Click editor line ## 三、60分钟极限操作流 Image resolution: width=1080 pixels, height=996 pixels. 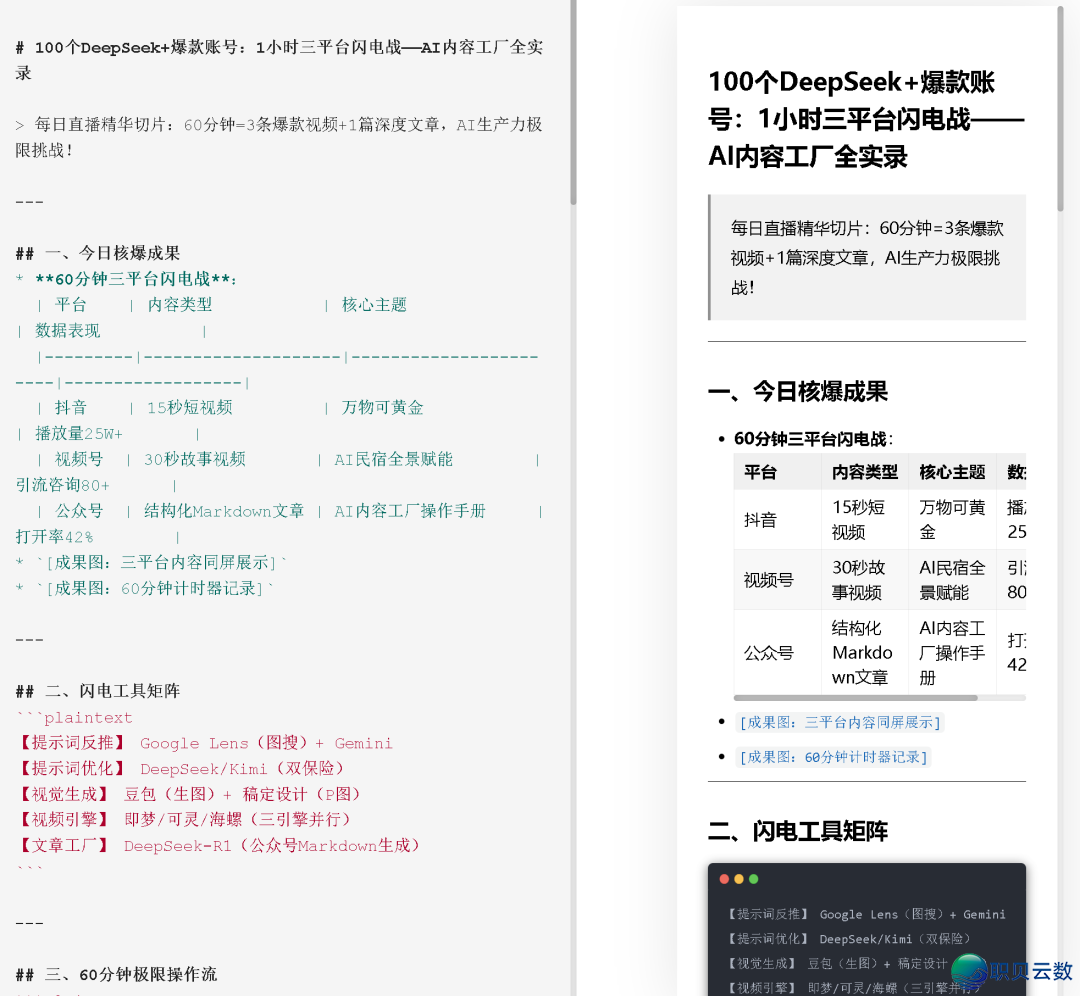pos(116,975)
